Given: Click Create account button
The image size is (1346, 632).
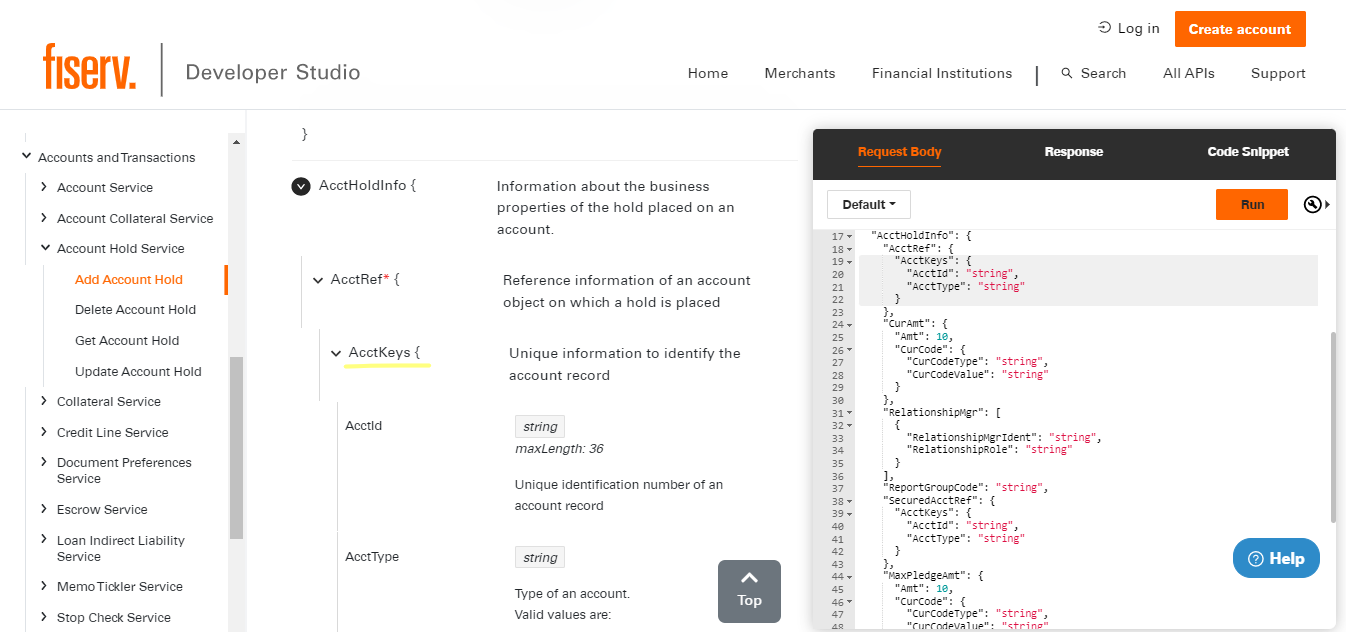Looking at the screenshot, I should pos(1240,29).
